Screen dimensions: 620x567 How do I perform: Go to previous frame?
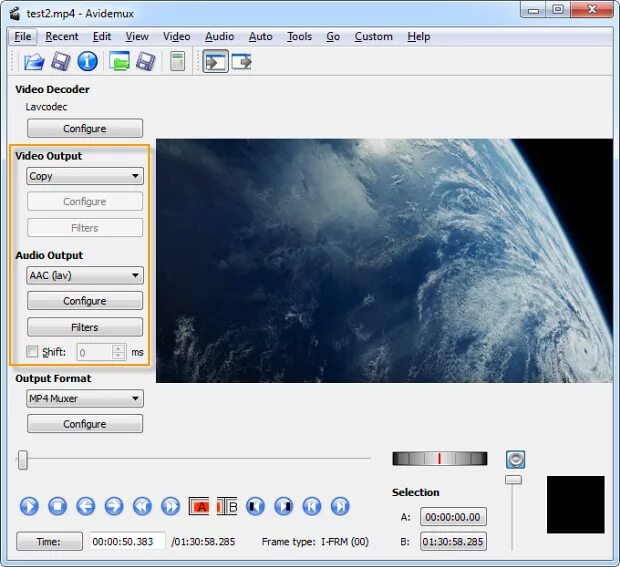pos(86,506)
